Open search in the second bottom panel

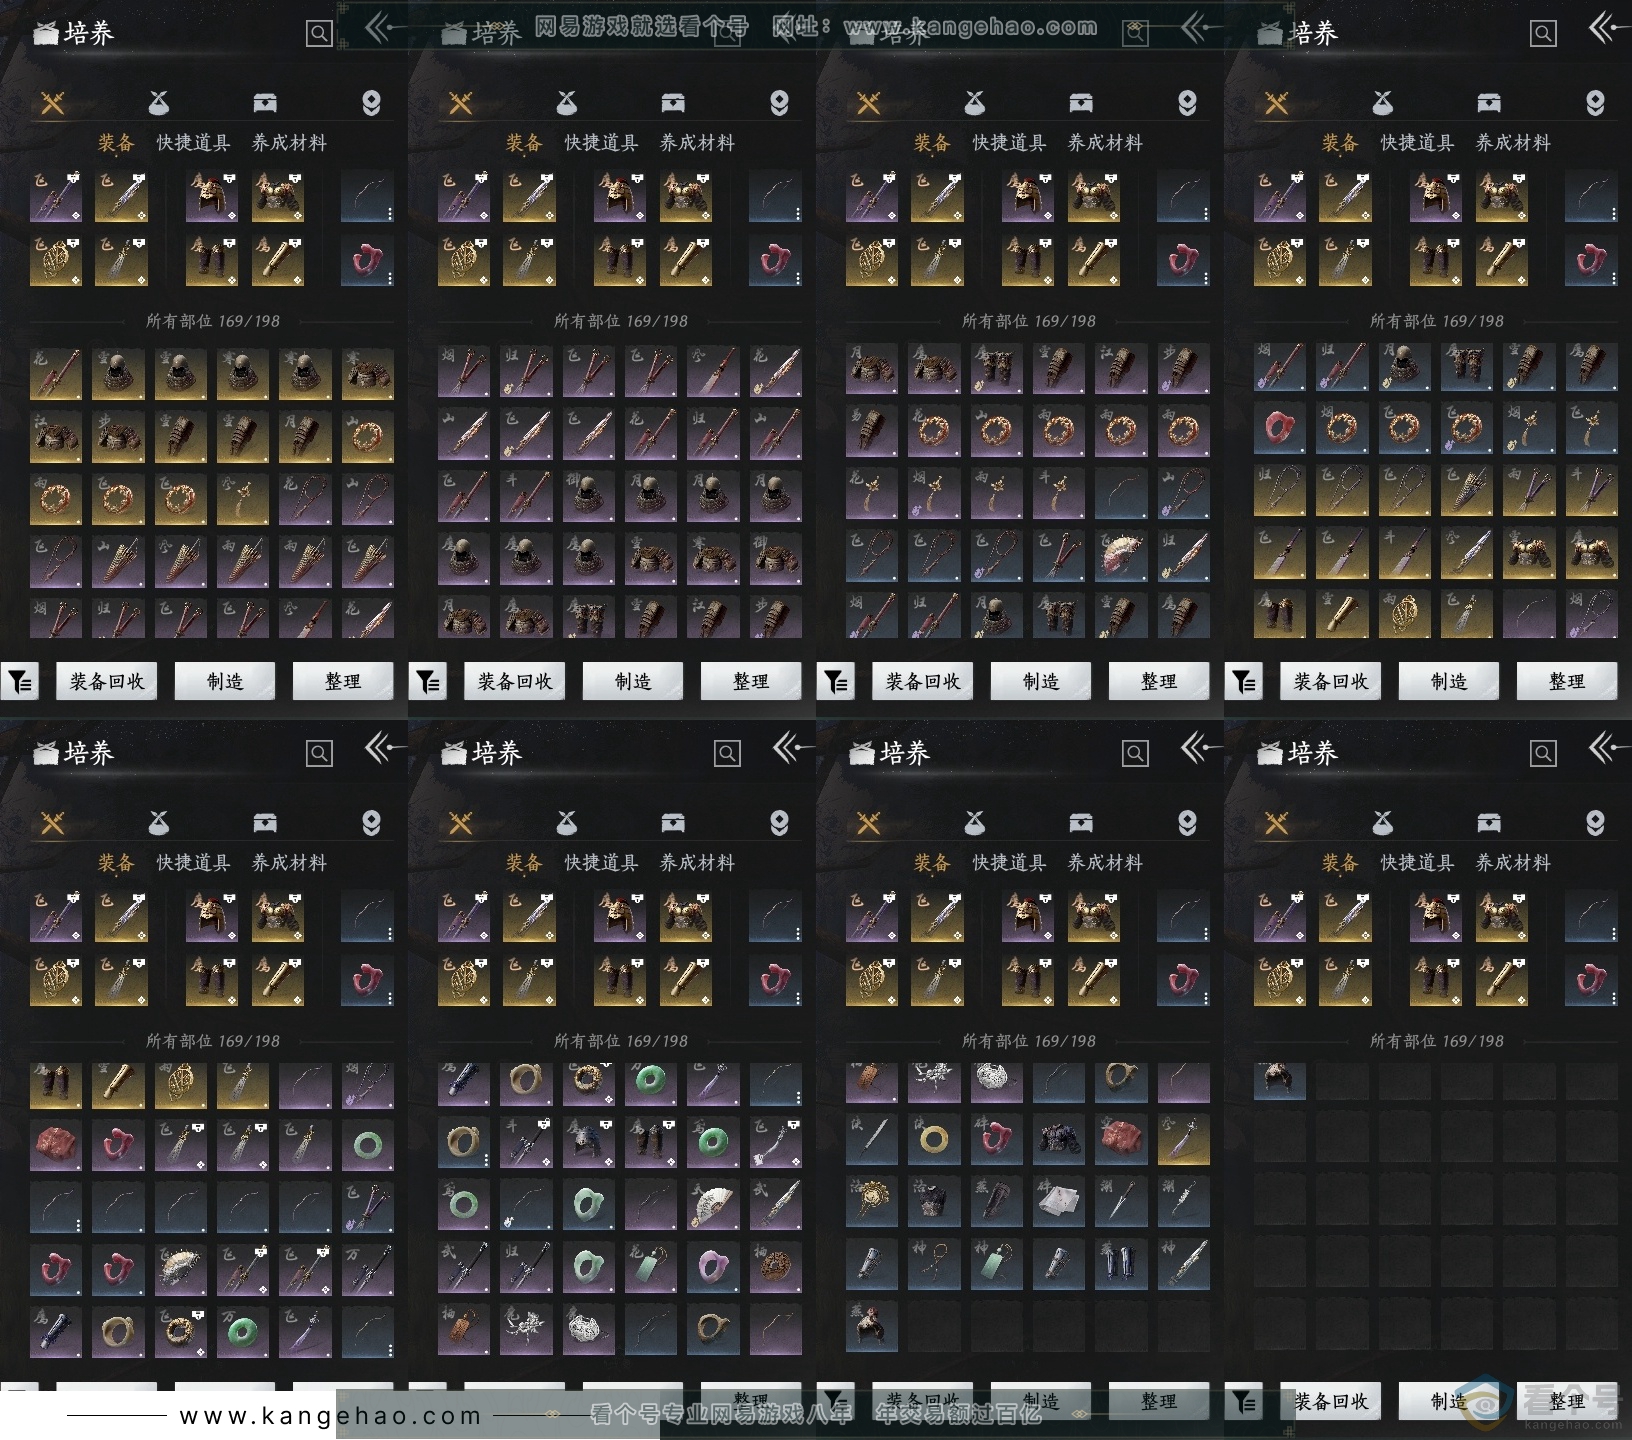727,754
